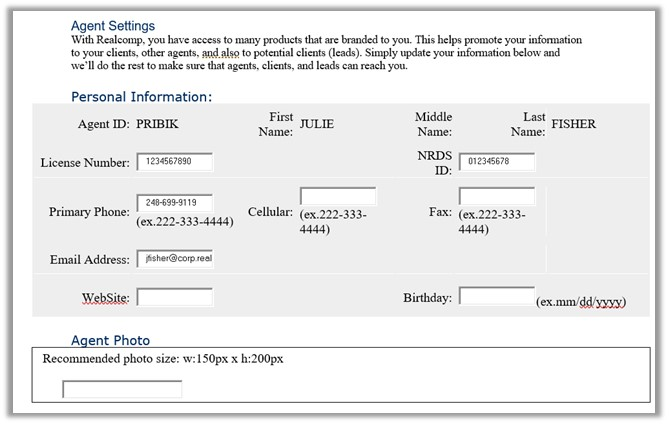
Task: Click the Birthday date field
Action: pos(497,296)
